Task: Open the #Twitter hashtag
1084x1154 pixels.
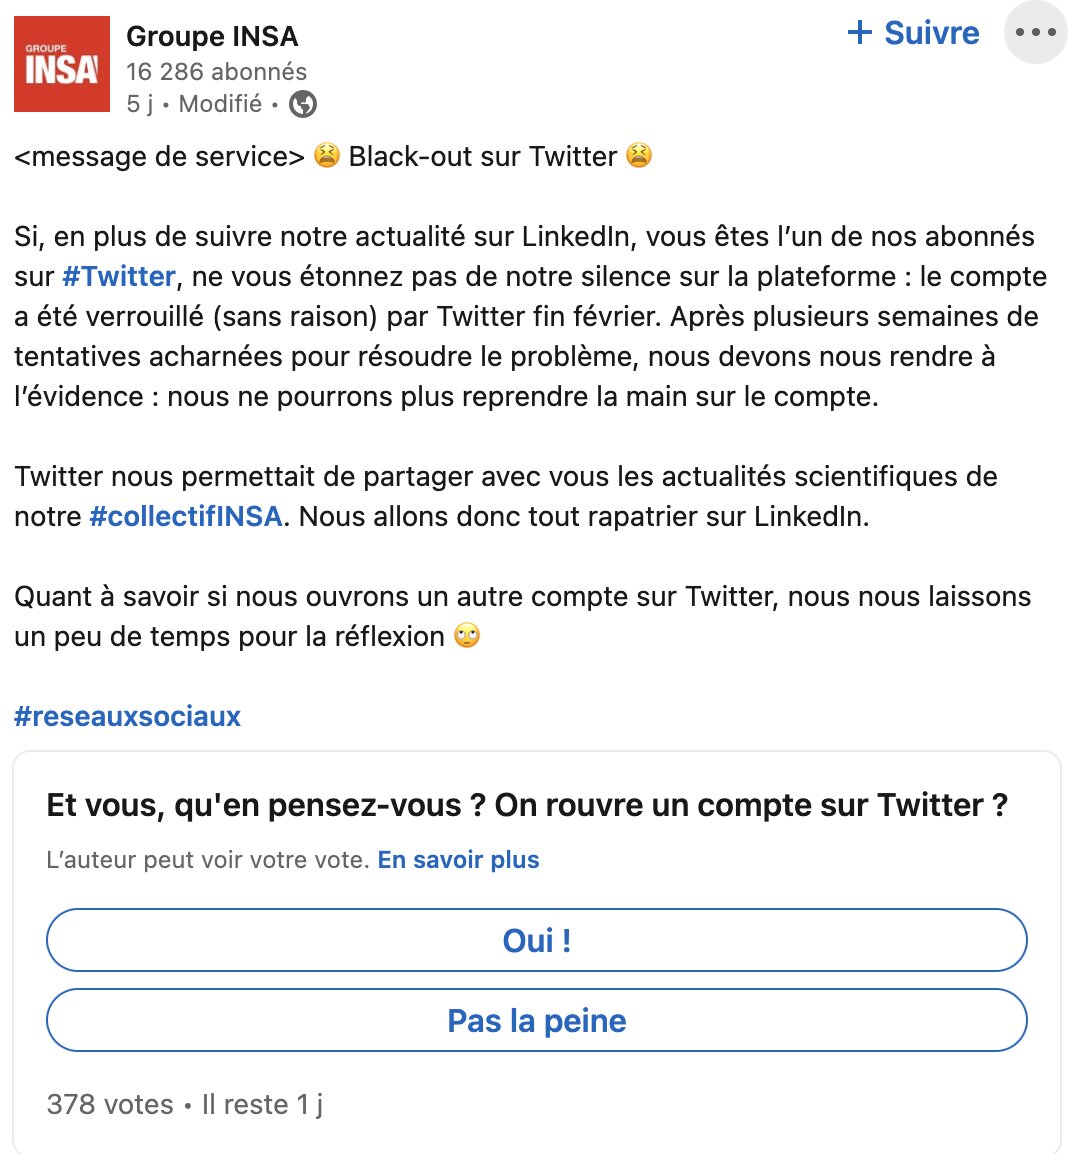Action: (x=119, y=276)
